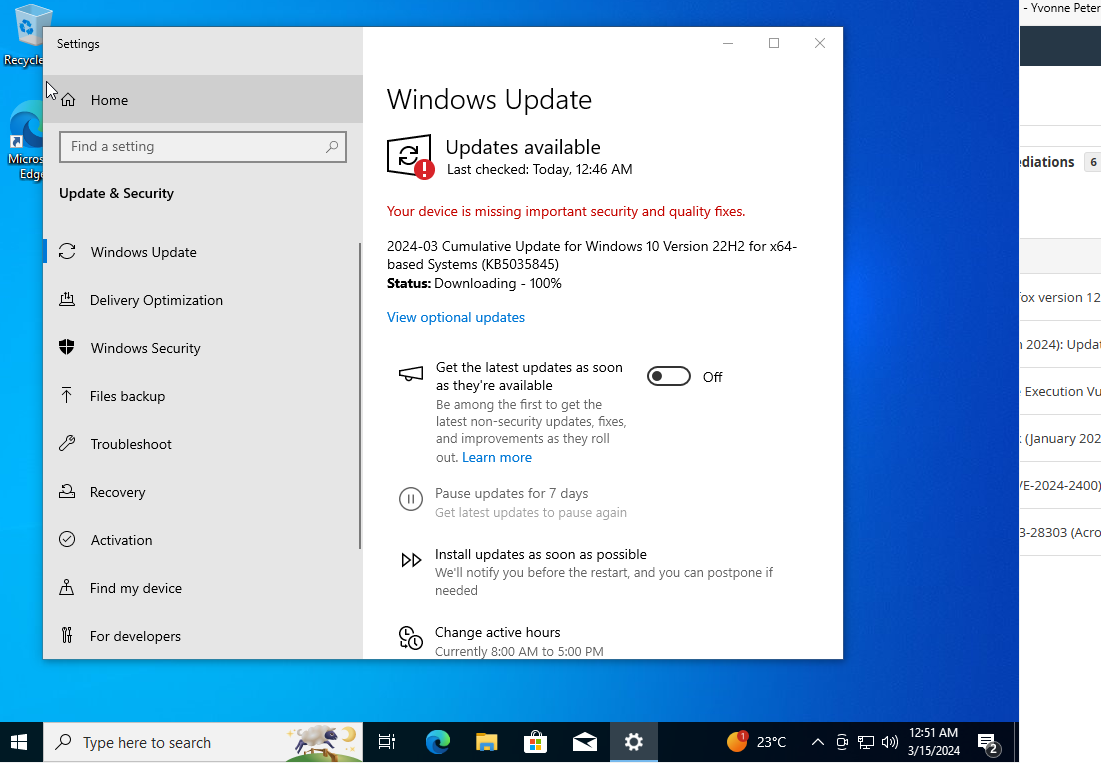1101x763 pixels.
Task: Click the clock icon for active hours
Action: click(x=411, y=638)
